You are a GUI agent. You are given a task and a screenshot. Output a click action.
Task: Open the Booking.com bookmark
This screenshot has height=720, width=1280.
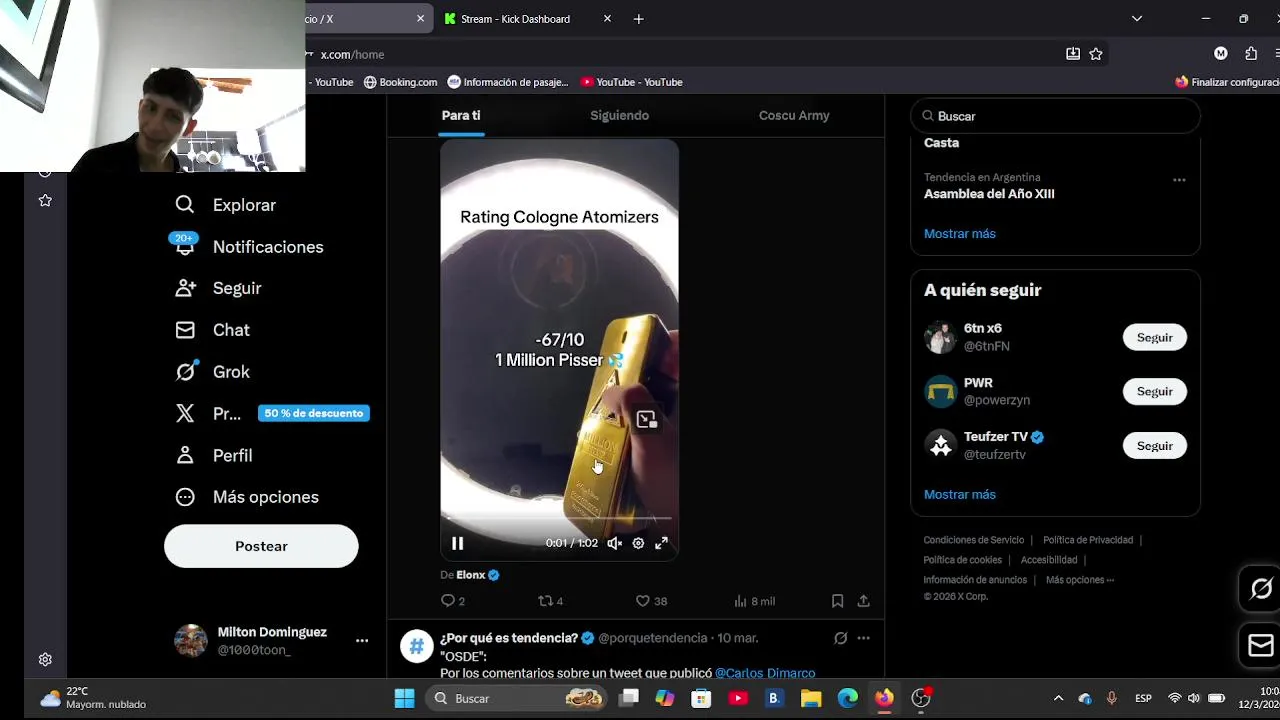point(400,82)
